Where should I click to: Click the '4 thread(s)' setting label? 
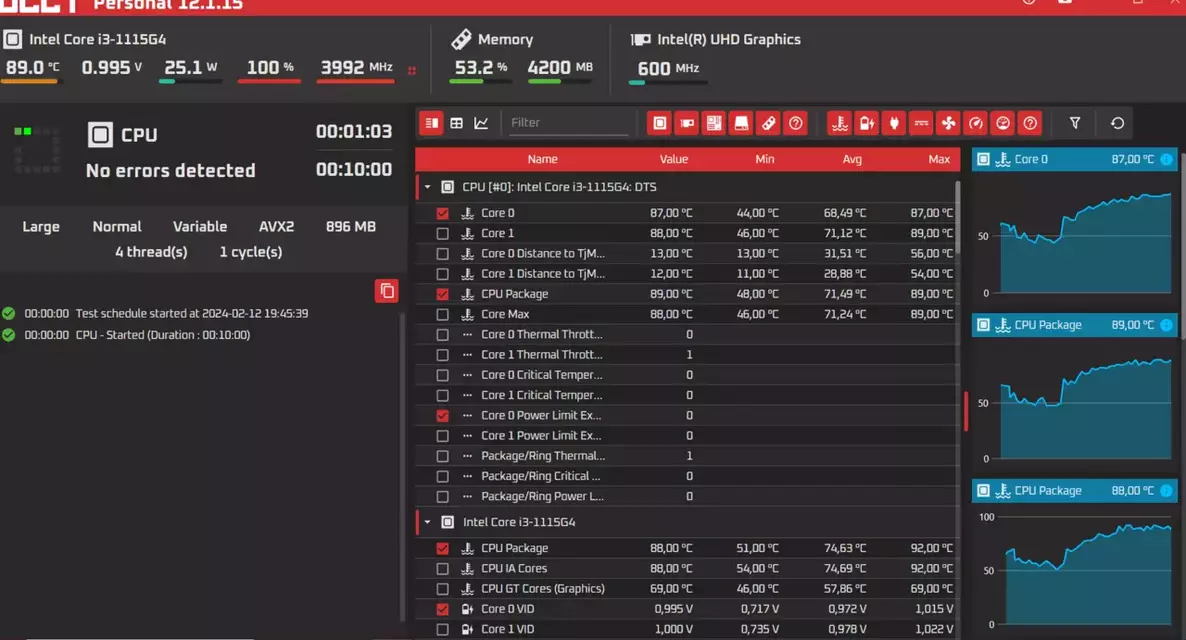tap(151, 252)
